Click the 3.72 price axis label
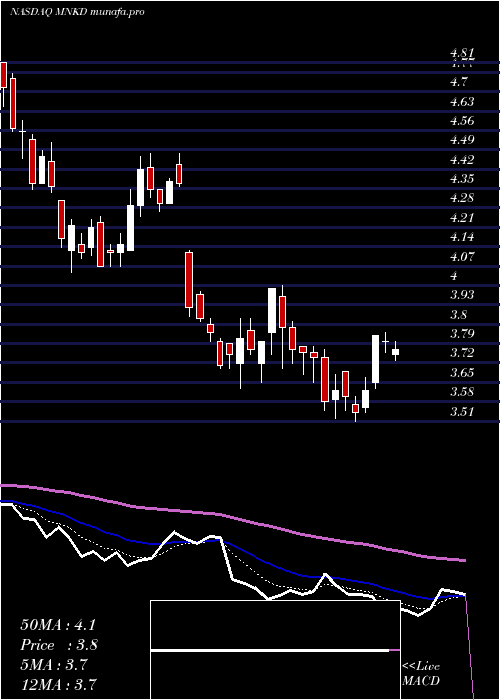Screen dimensions: 500x700 [462, 353]
